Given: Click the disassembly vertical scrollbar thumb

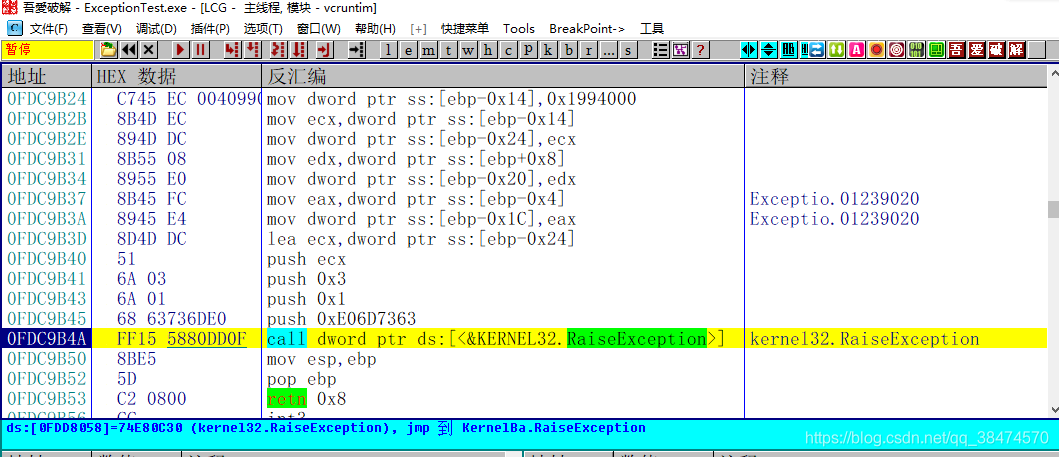Looking at the screenshot, I should (x=1053, y=209).
